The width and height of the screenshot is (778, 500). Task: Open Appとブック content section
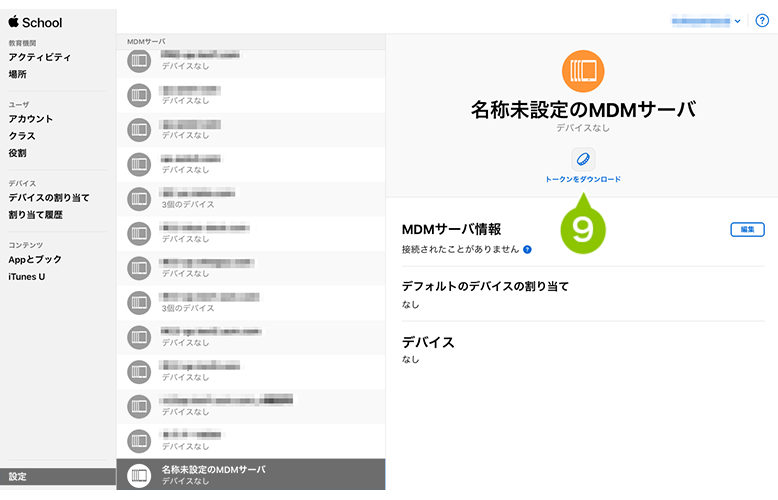click(x=35, y=259)
